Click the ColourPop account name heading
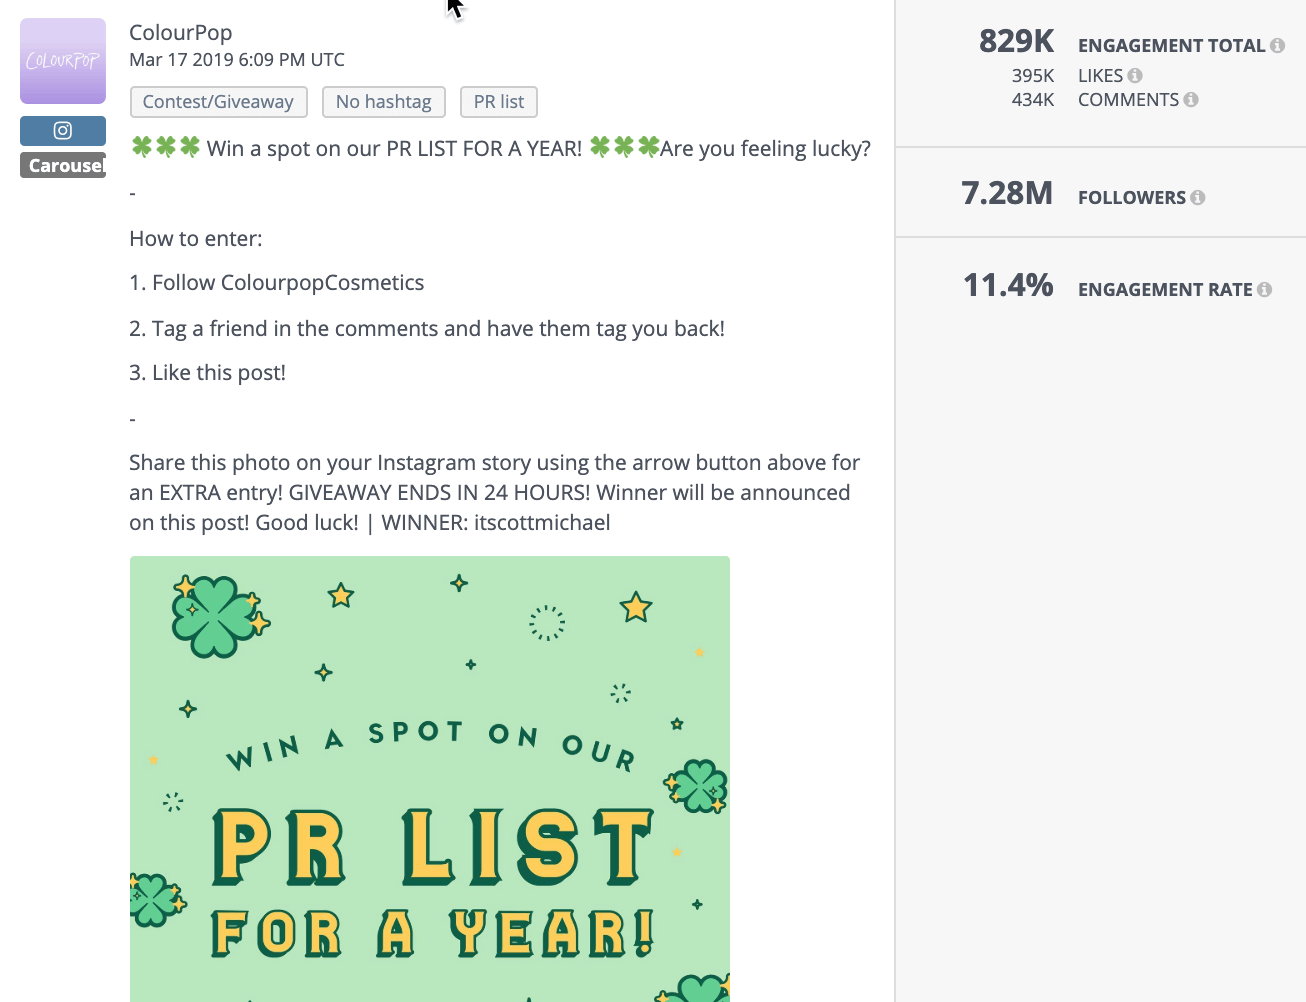Screen dimensions: 1306x1002 pyautogui.click(x=180, y=32)
